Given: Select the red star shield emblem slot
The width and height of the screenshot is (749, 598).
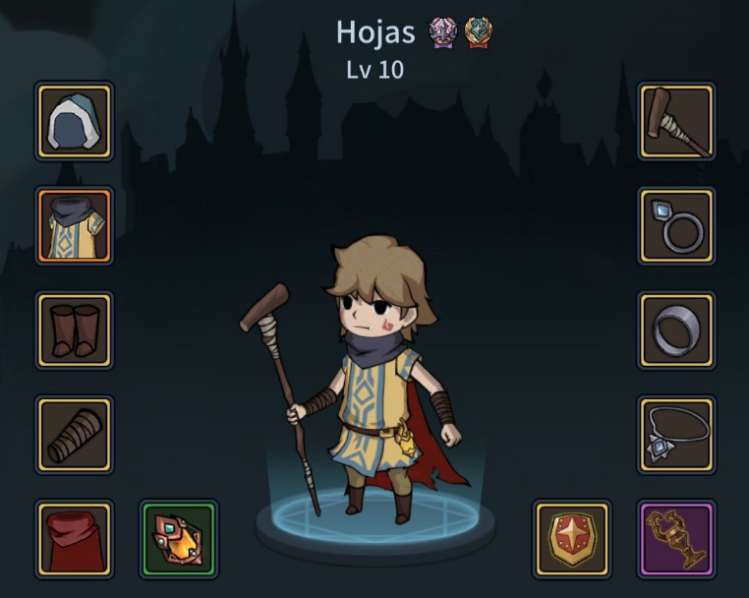Looking at the screenshot, I should [572, 539].
